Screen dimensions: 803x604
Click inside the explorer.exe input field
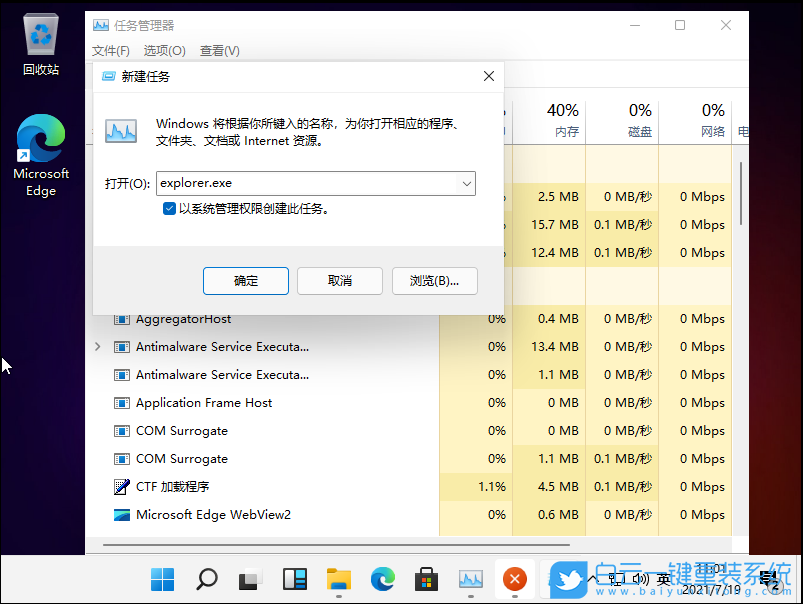pyautogui.click(x=300, y=184)
